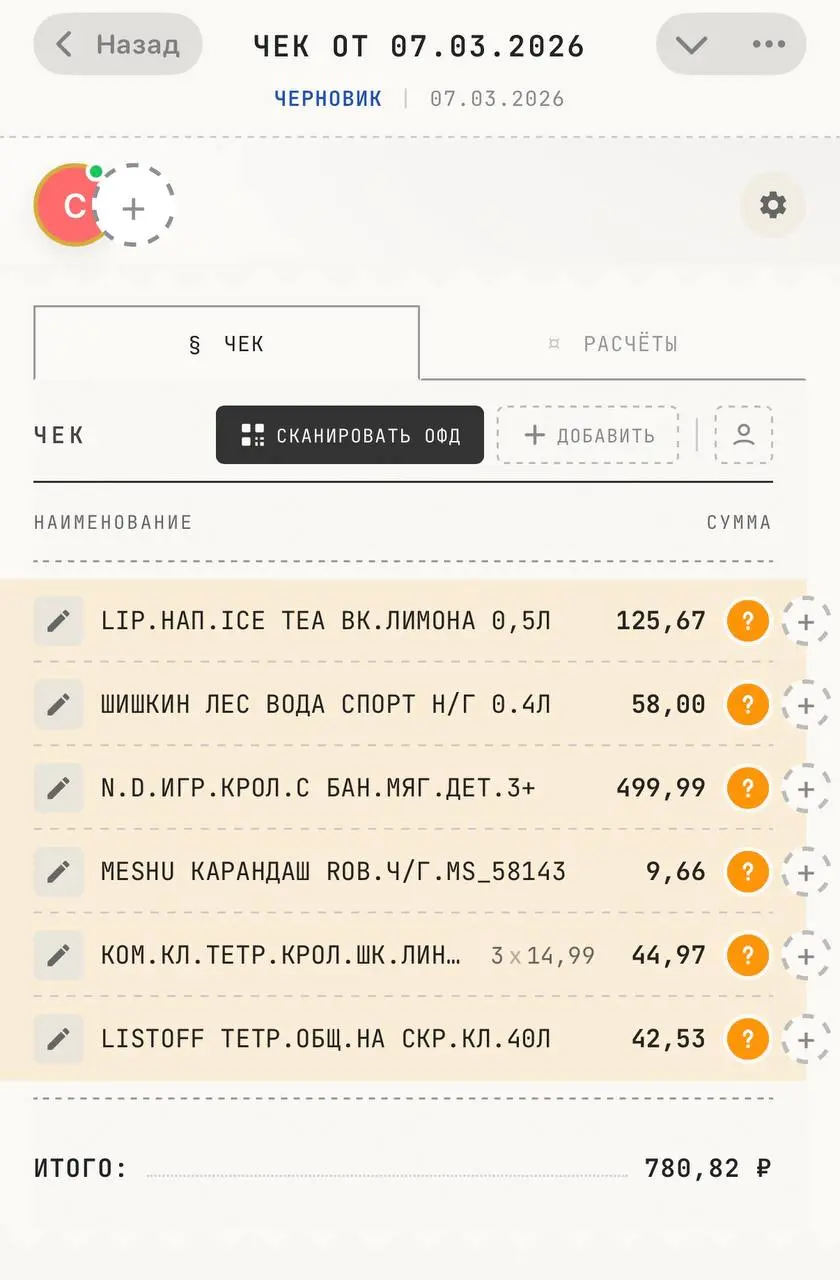The width and height of the screenshot is (840, 1280).
Task: Tap orange question mark beside 125,67
Action: [748, 621]
